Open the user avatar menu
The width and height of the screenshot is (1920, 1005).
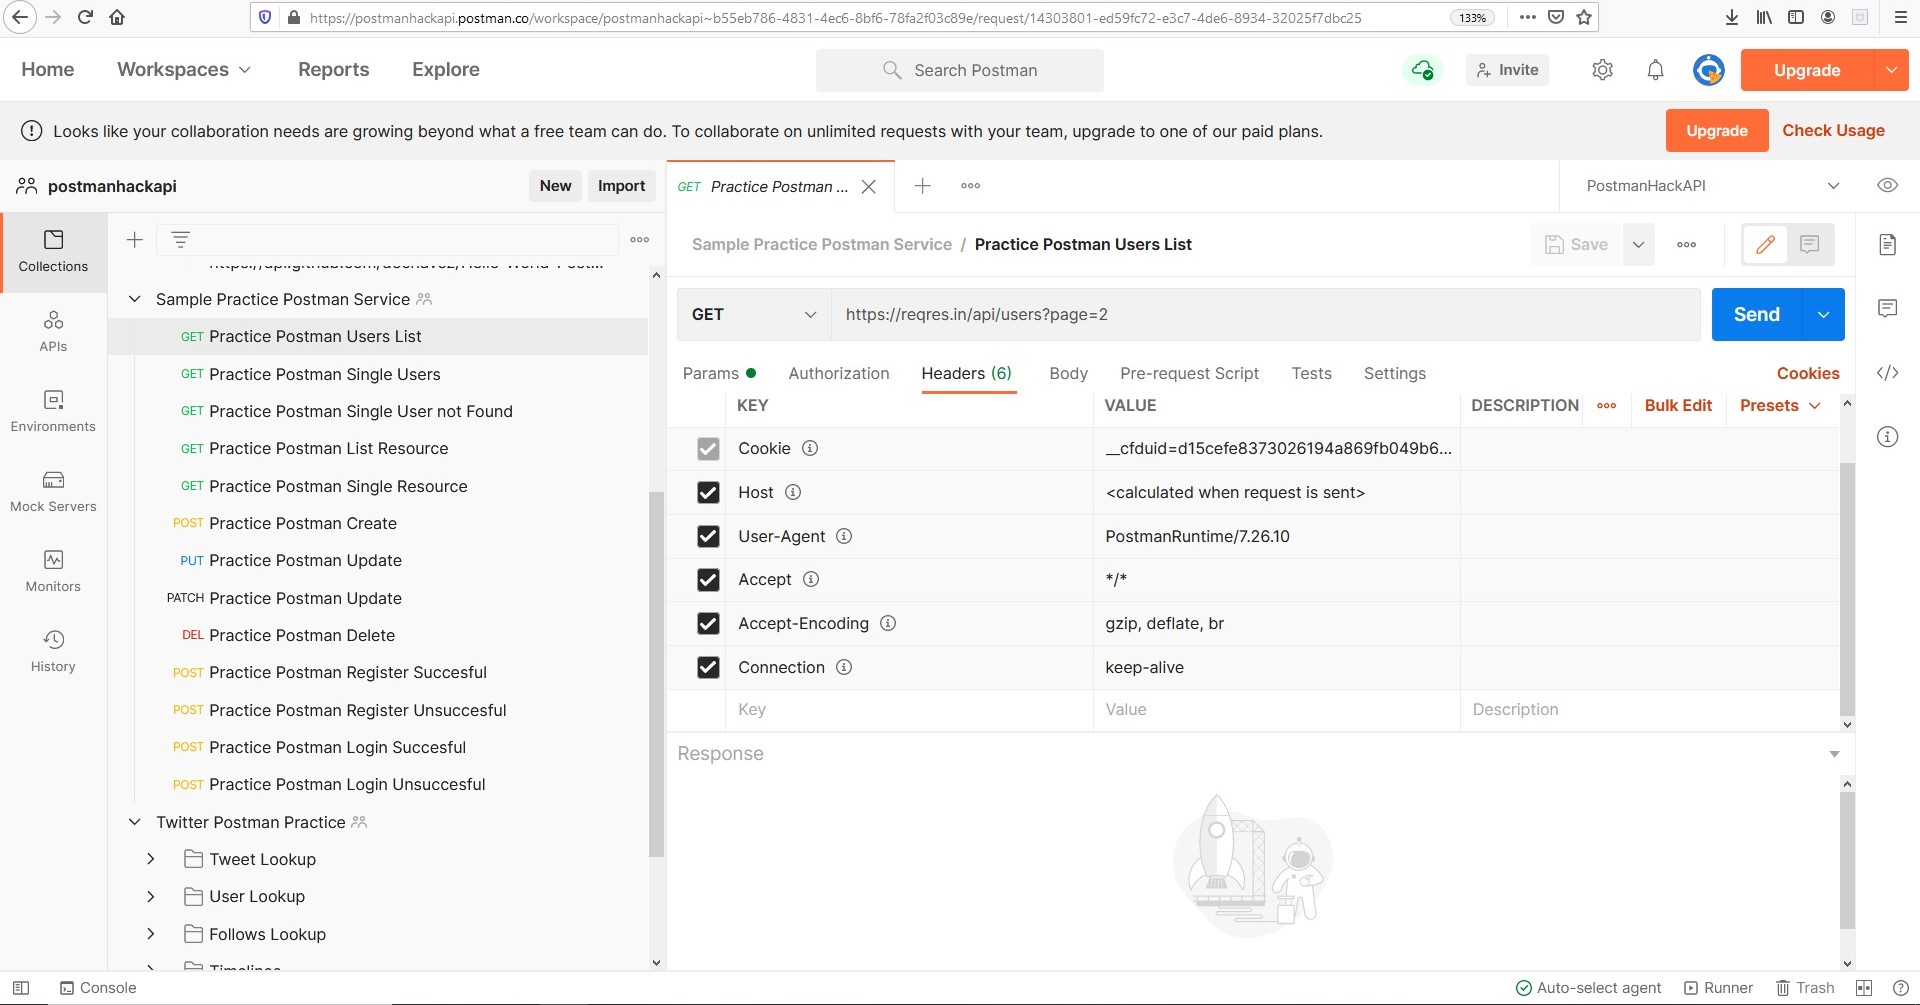point(1708,70)
